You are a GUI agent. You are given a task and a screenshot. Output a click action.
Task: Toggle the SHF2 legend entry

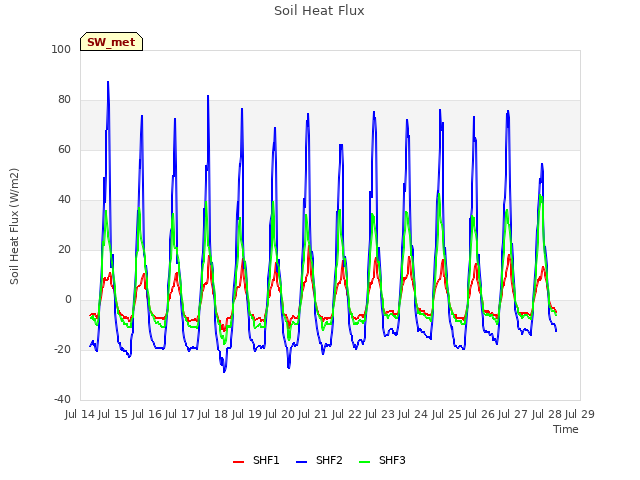319,460
